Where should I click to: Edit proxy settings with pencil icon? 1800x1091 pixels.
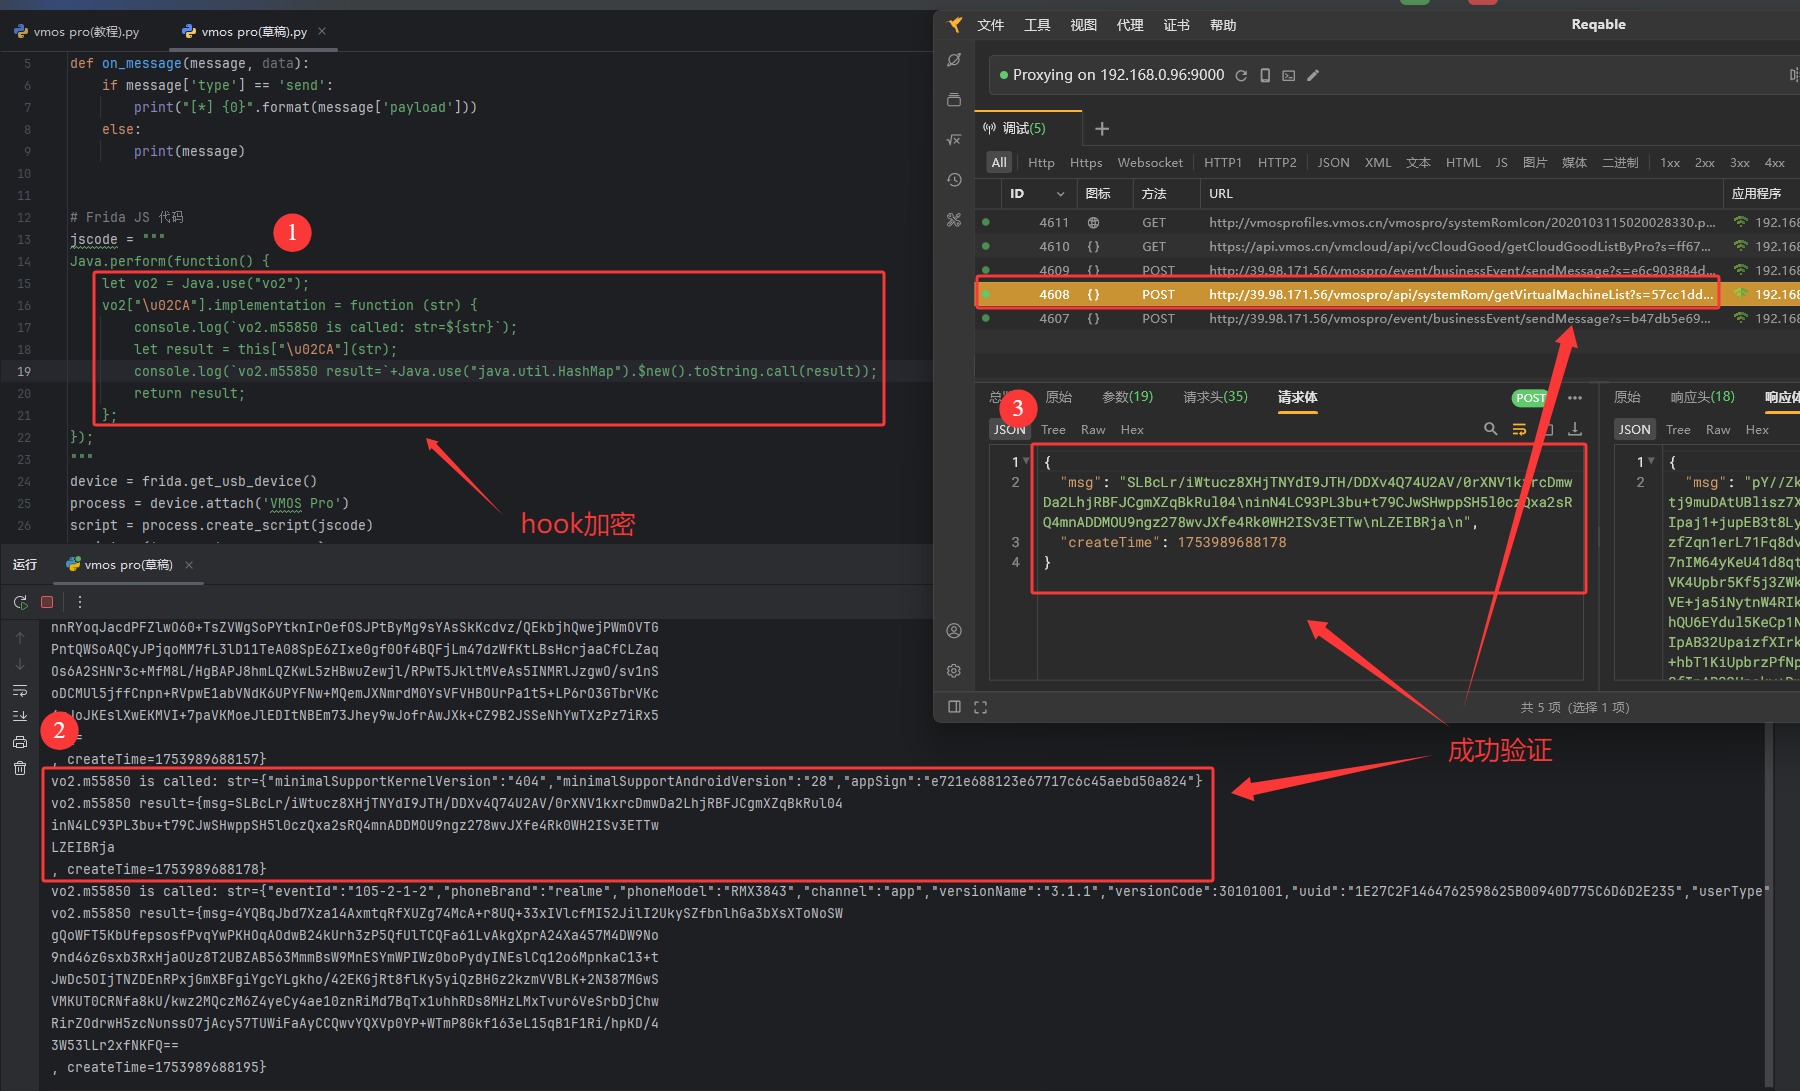[x=1313, y=75]
